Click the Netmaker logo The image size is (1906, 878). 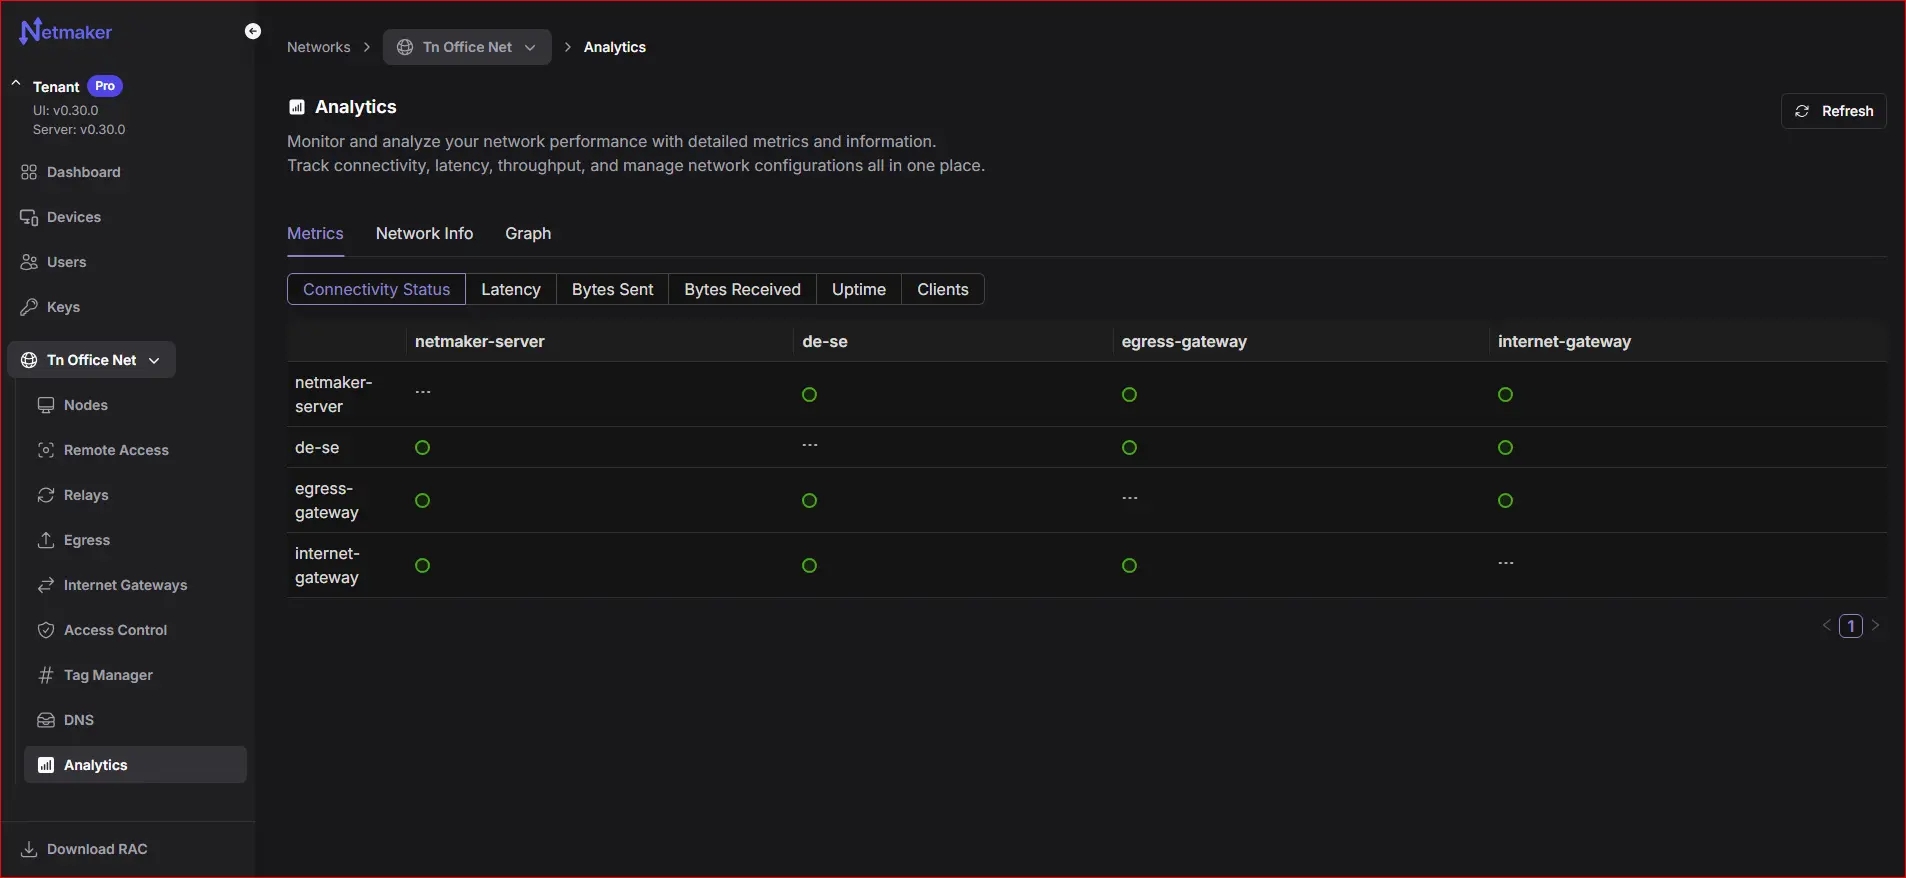tap(66, 32)
